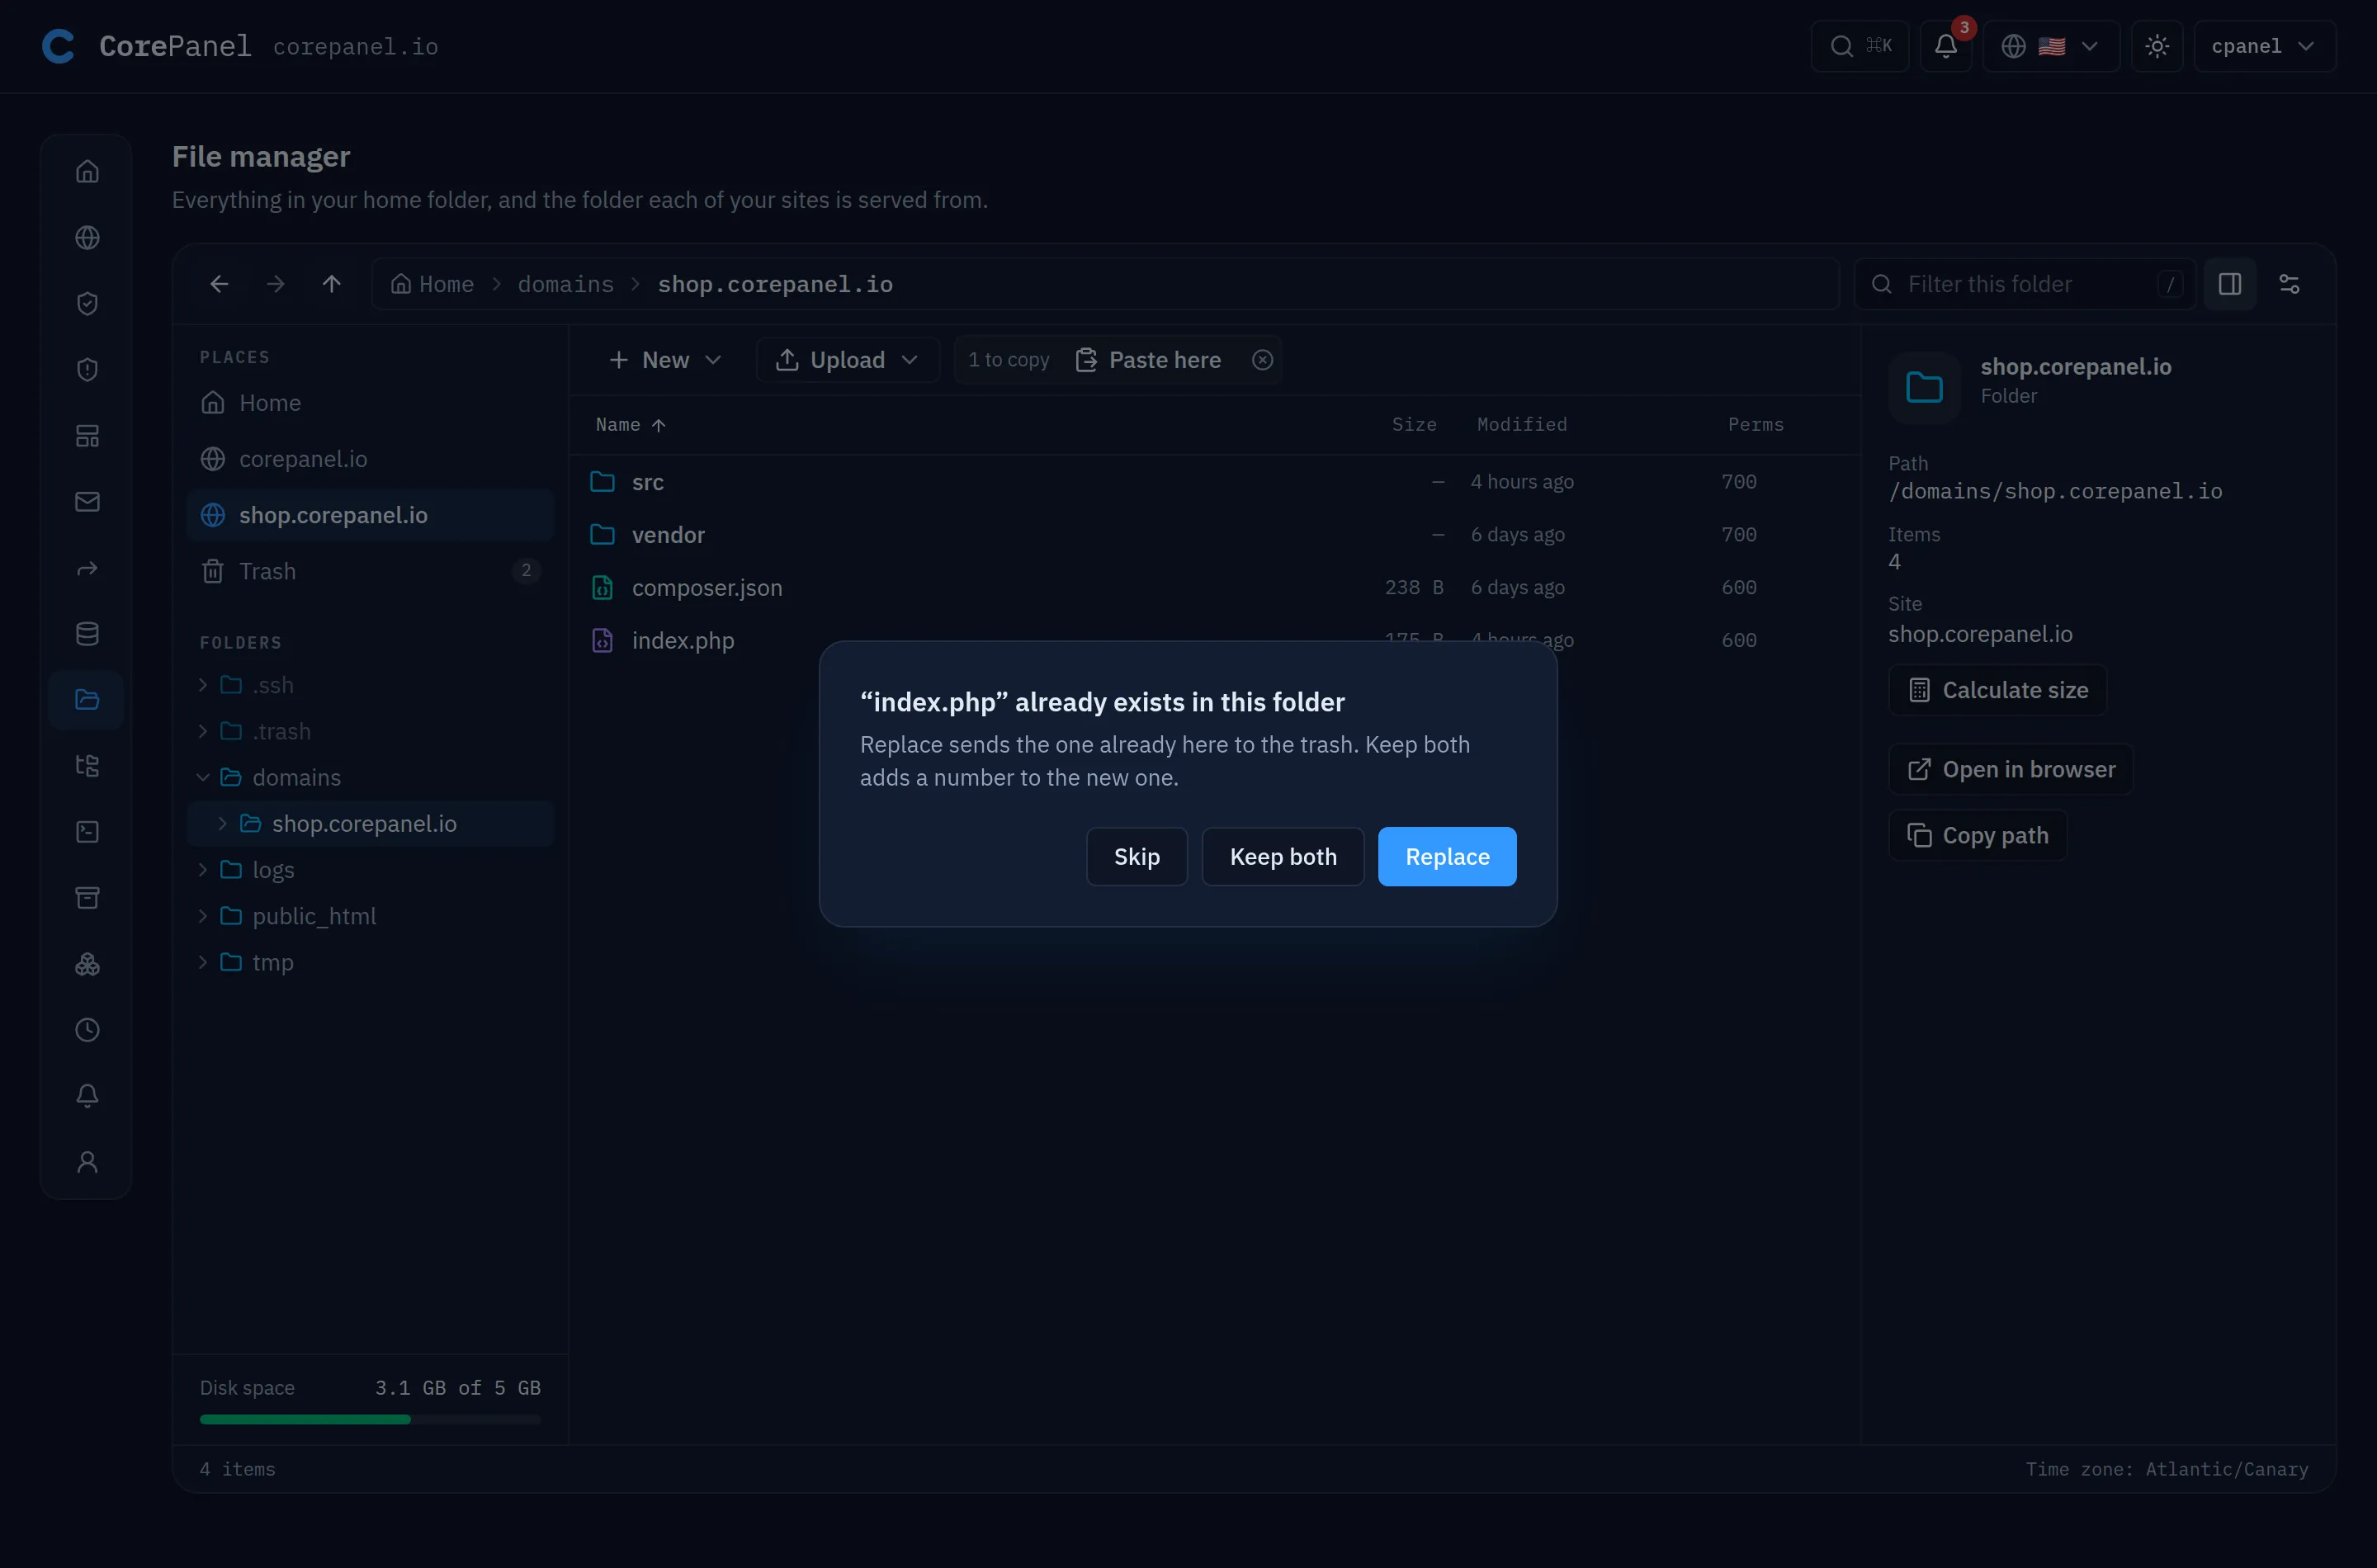Toggle light theme sun icon

click(x=2156, y=46)
